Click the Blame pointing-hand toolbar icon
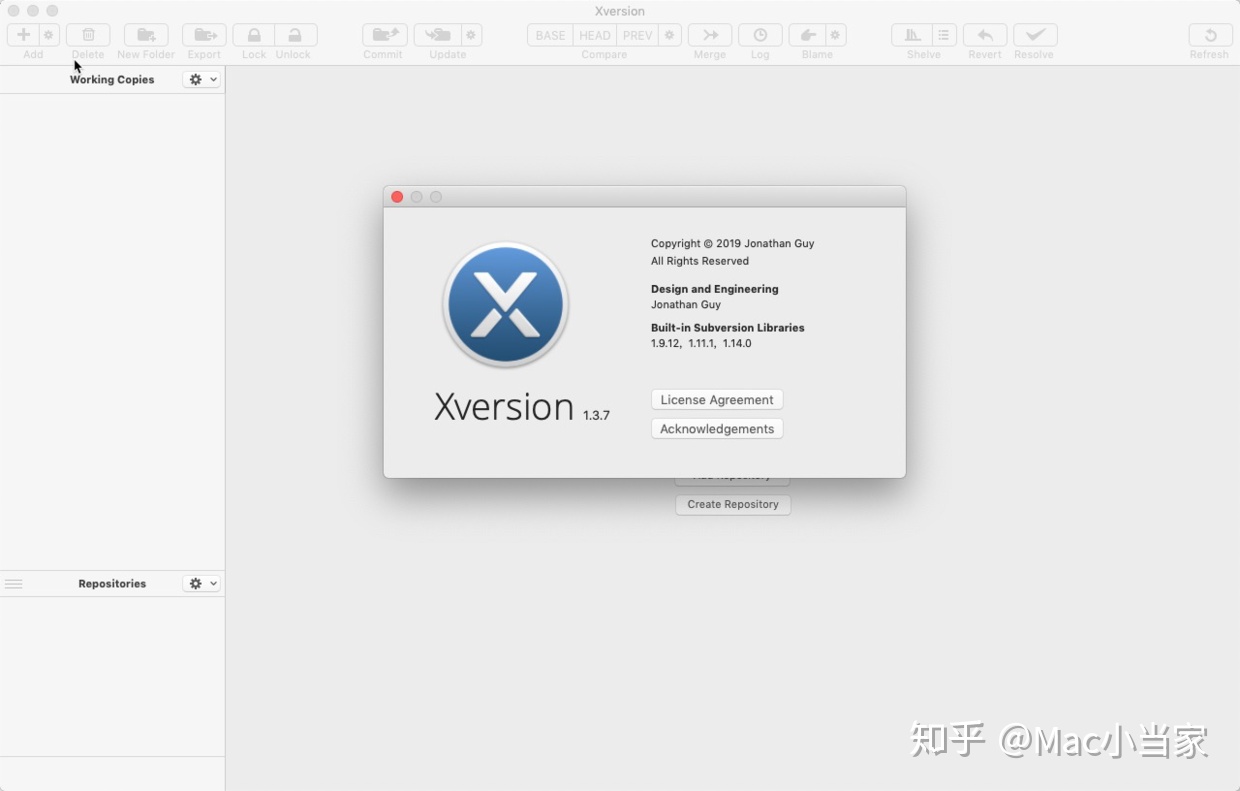This screenshot has height=791, width=1240. click(808, 35)
